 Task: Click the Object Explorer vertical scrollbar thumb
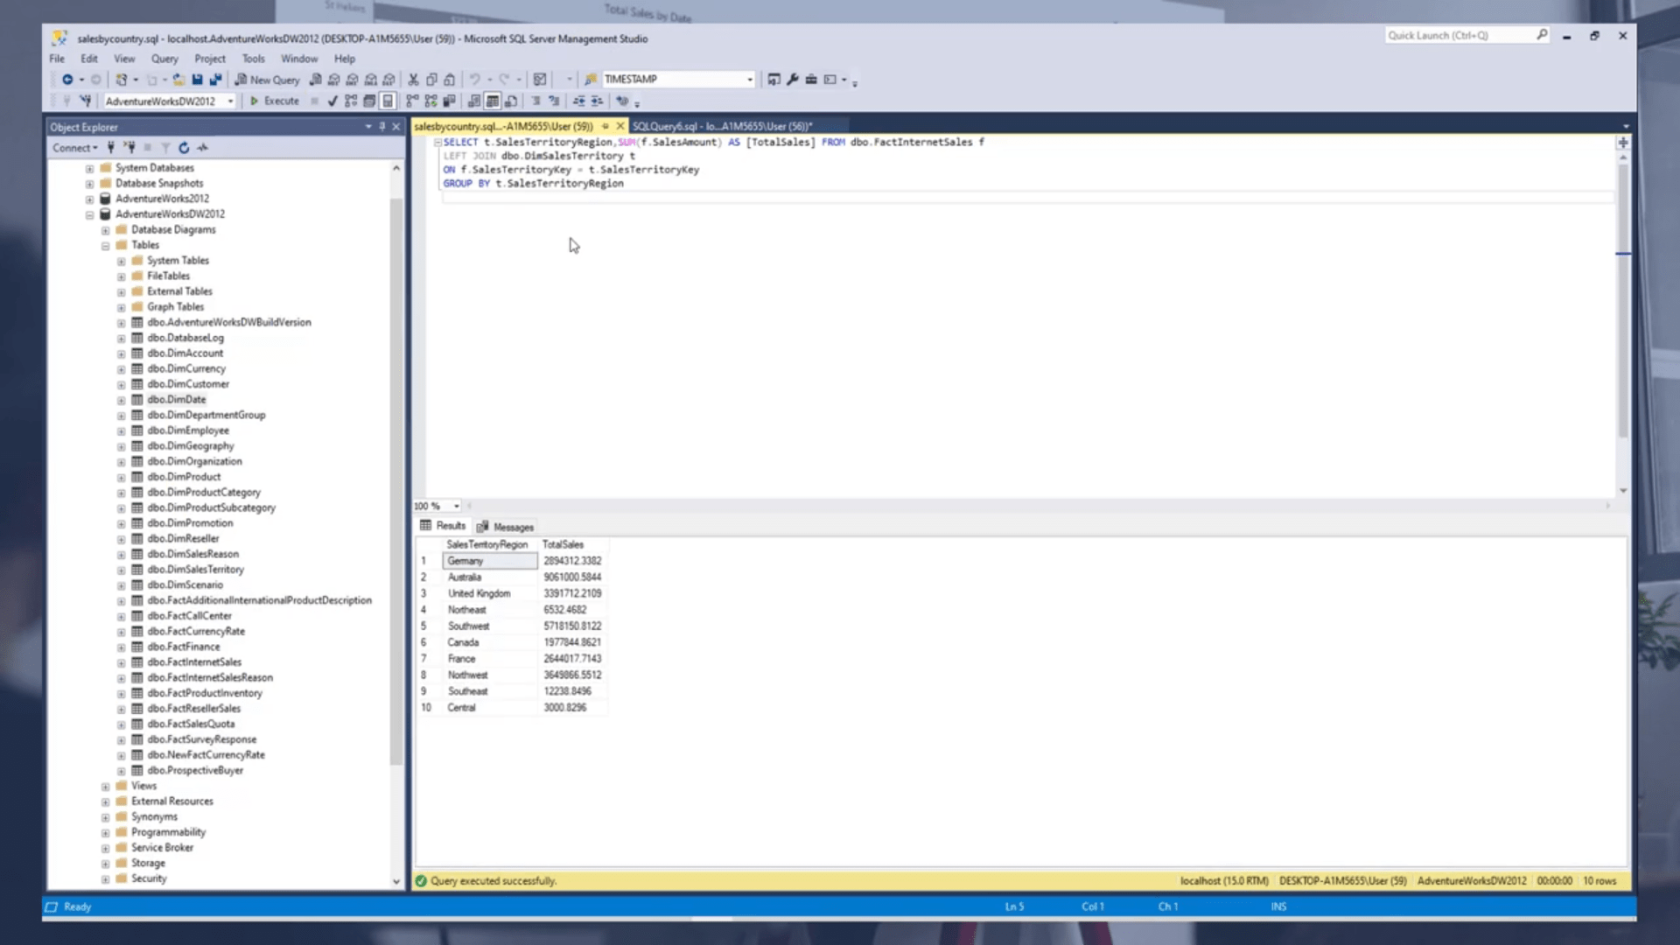pos(396,480)
